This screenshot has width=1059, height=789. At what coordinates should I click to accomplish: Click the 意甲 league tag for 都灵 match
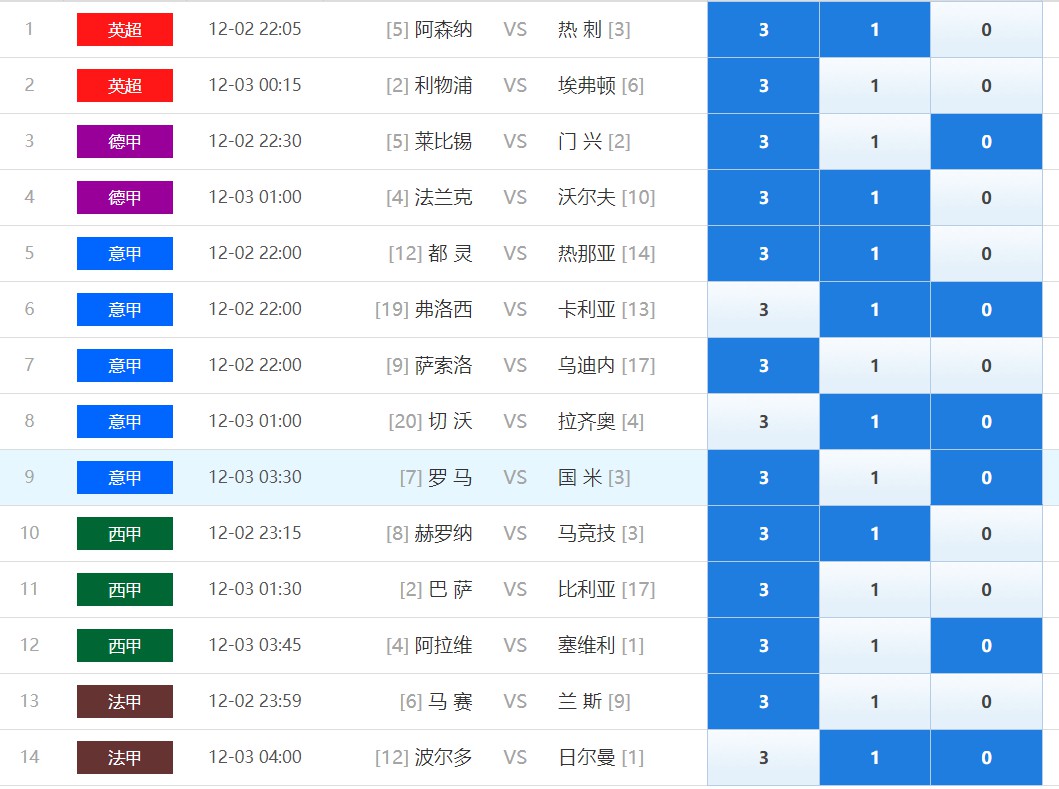(x=125, y=254)
